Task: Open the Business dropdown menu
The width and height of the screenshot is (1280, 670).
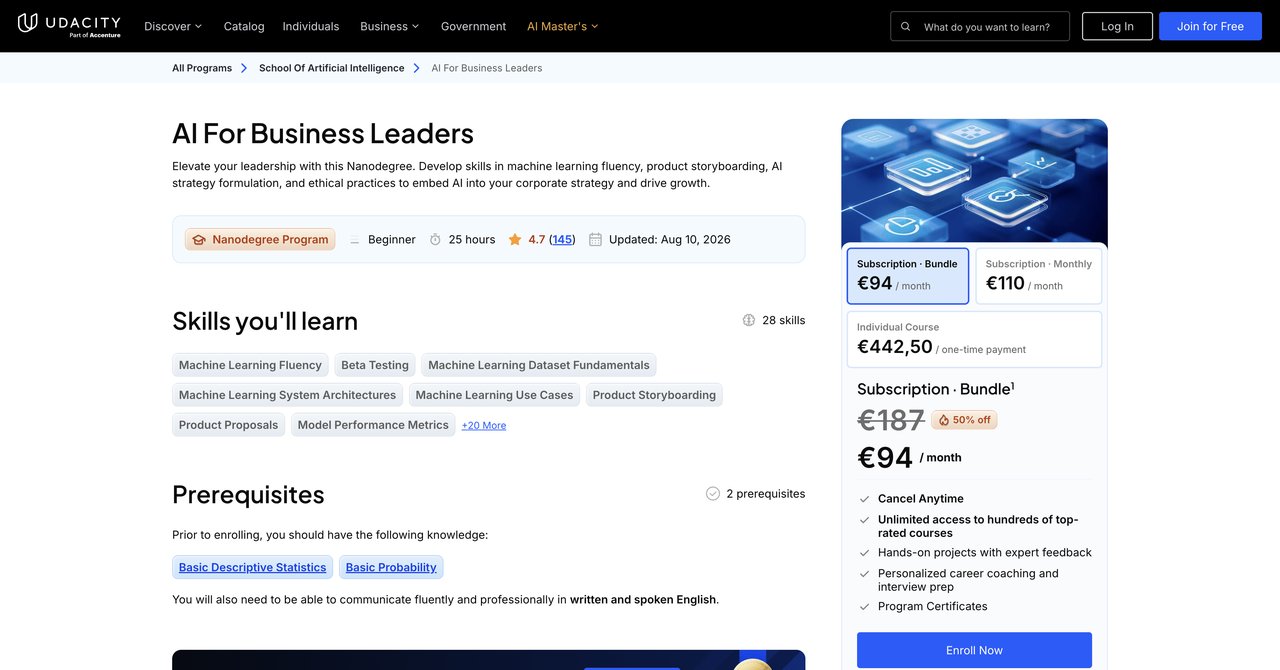Action: tap(390, 26)
